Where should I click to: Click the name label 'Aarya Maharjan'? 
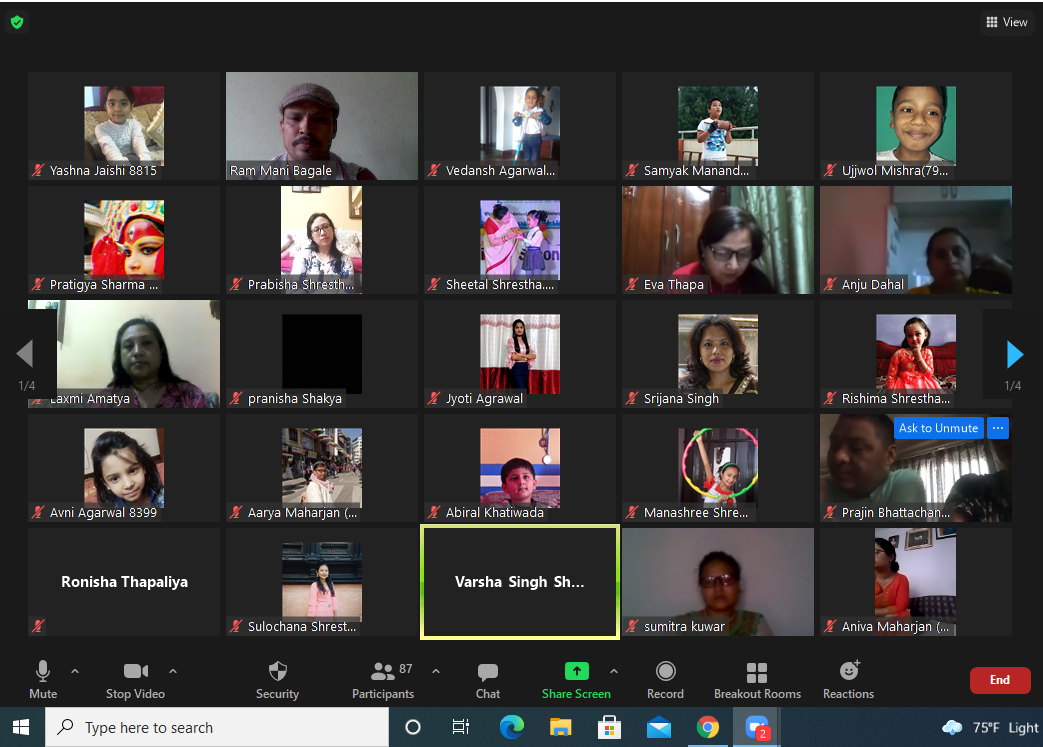point(303,513)
